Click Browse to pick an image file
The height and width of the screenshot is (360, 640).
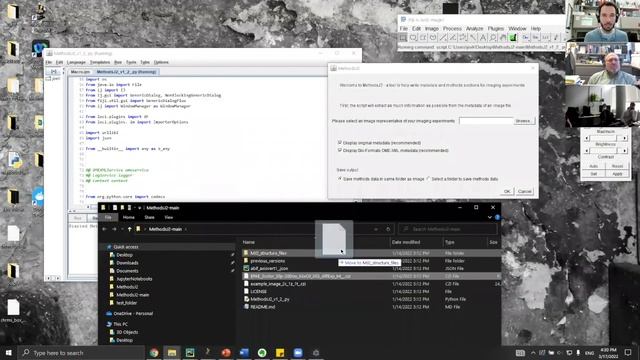point(524,121)
